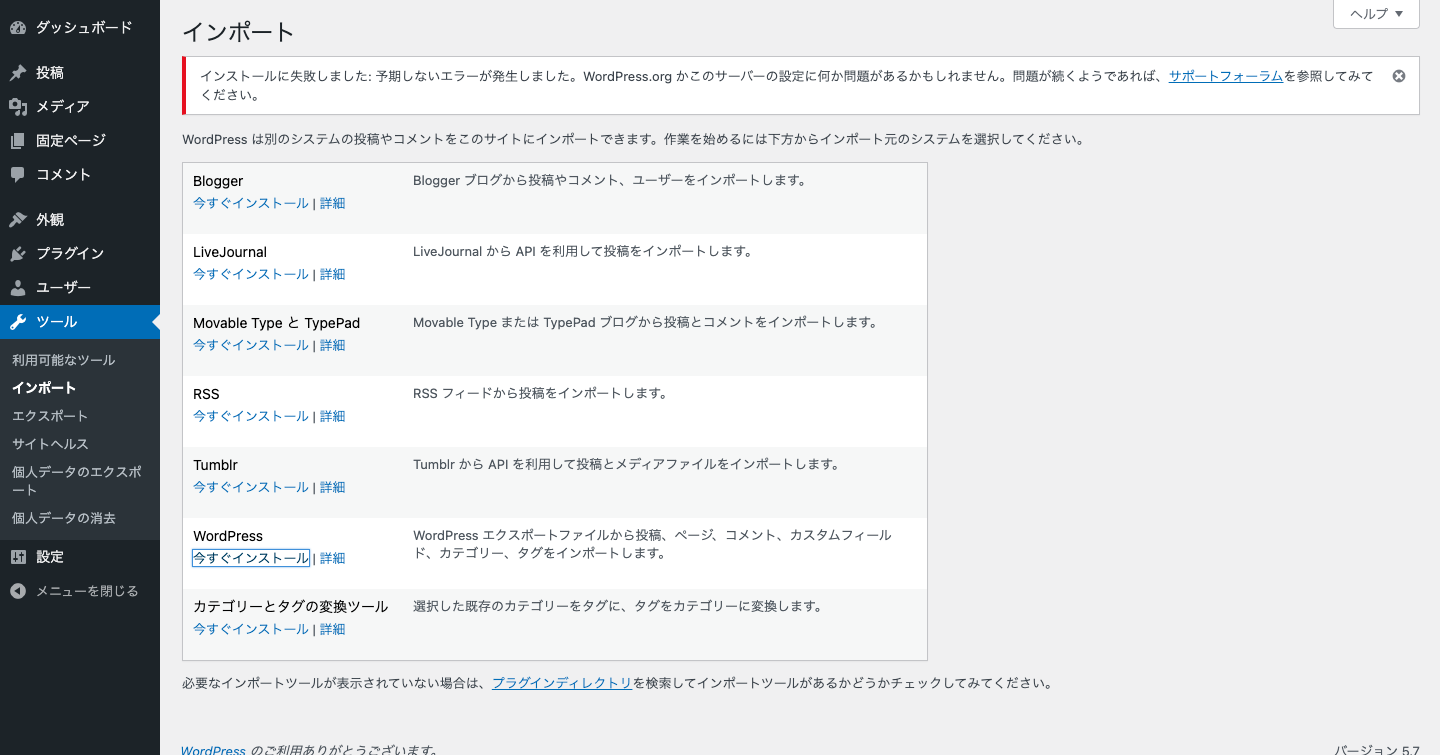This screenshot has height=755, width=1440.
Task: Click the wrench icon for ツール
Action: click(18, 322)
